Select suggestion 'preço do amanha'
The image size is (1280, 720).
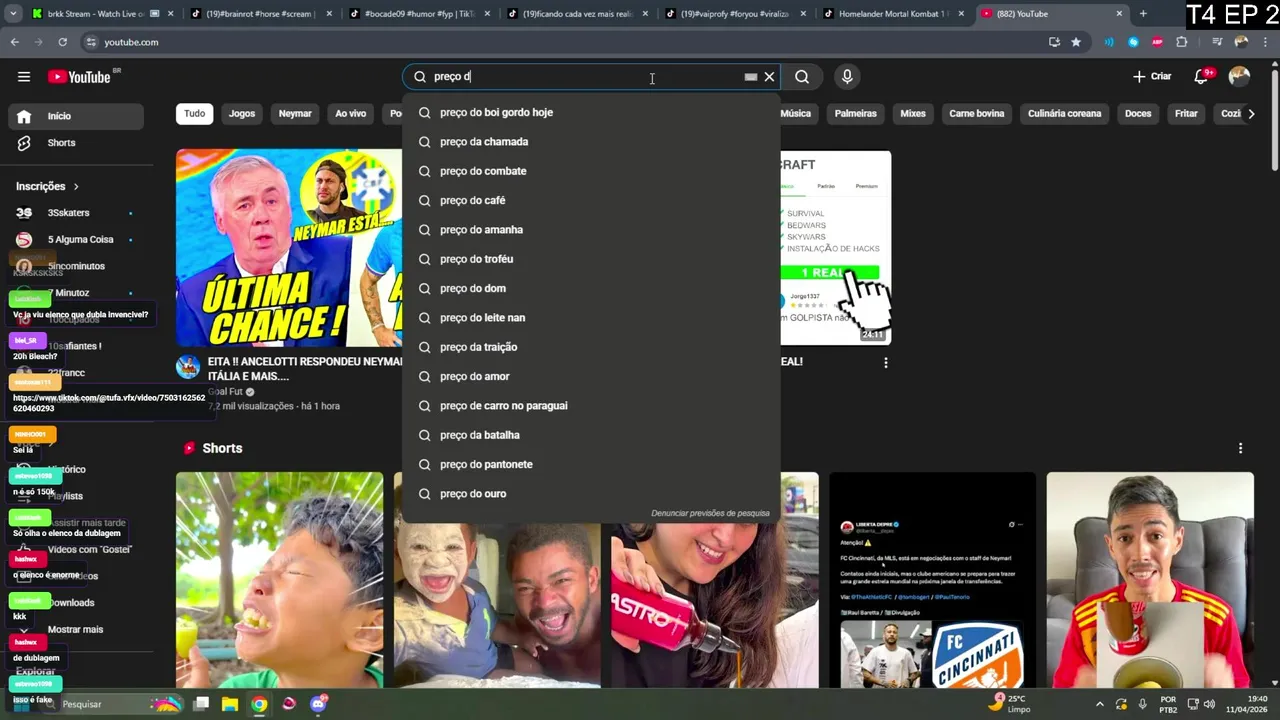tap(591, 230)
